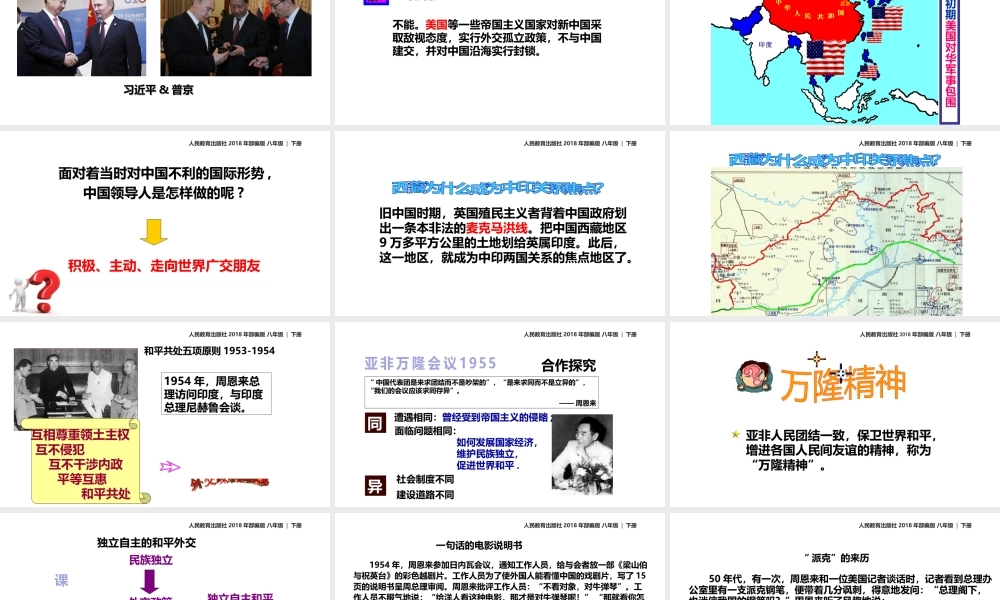Click the blue text 曾经受到帝国主义的侵略
This screenshot has width=1000, height=600.
[x=495, y=417]
